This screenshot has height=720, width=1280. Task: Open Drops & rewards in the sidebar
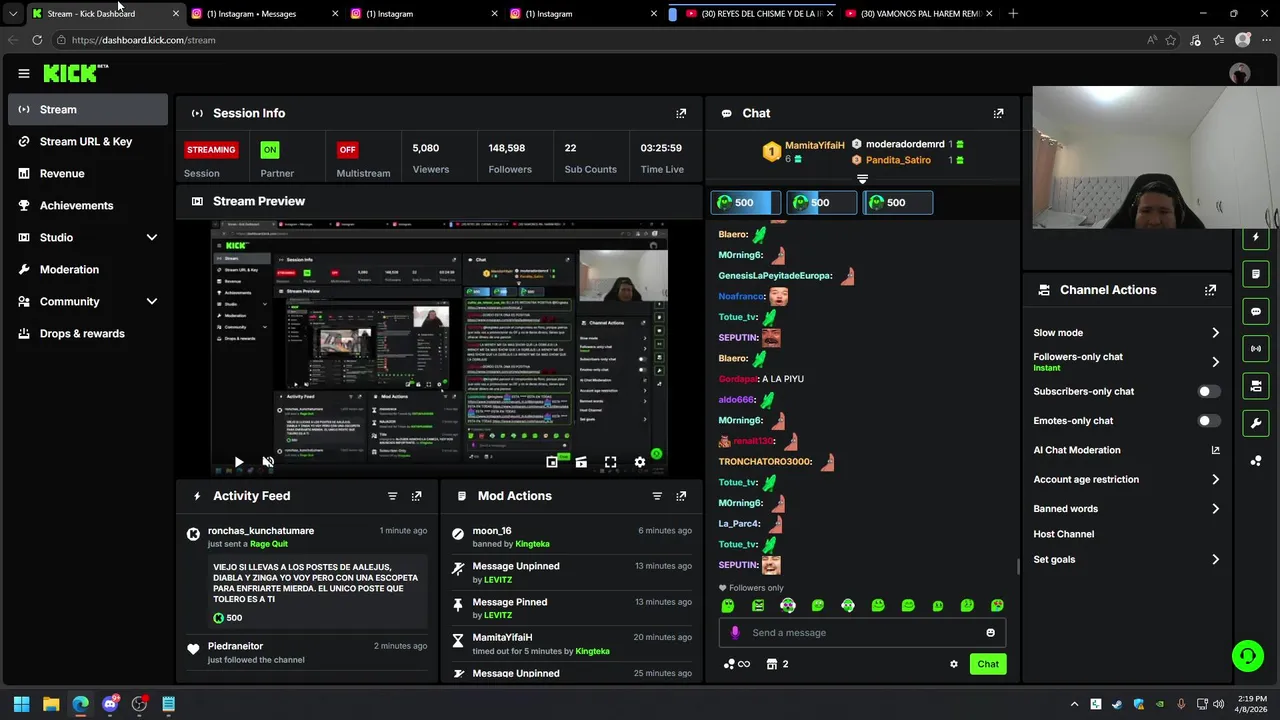click(x=88, y=333)
